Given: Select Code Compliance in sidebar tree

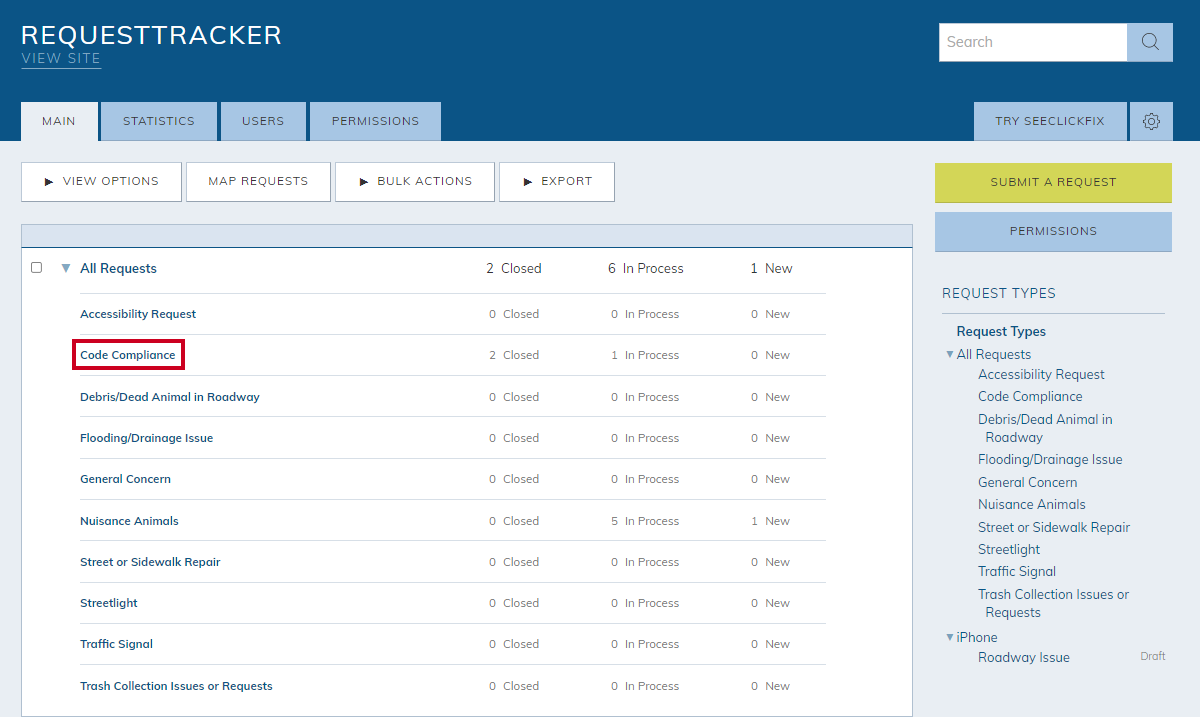Looking at the screenshot, I should (x=1030, y=396).
